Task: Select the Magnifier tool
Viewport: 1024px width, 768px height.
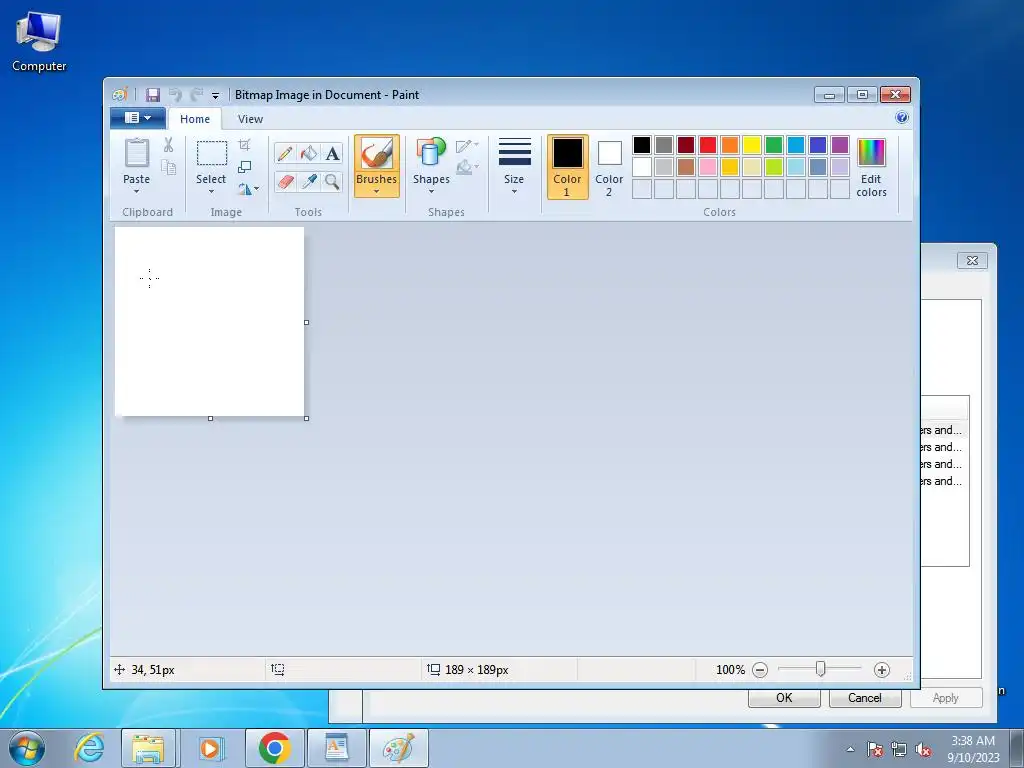Action: [x=332, y=181]
